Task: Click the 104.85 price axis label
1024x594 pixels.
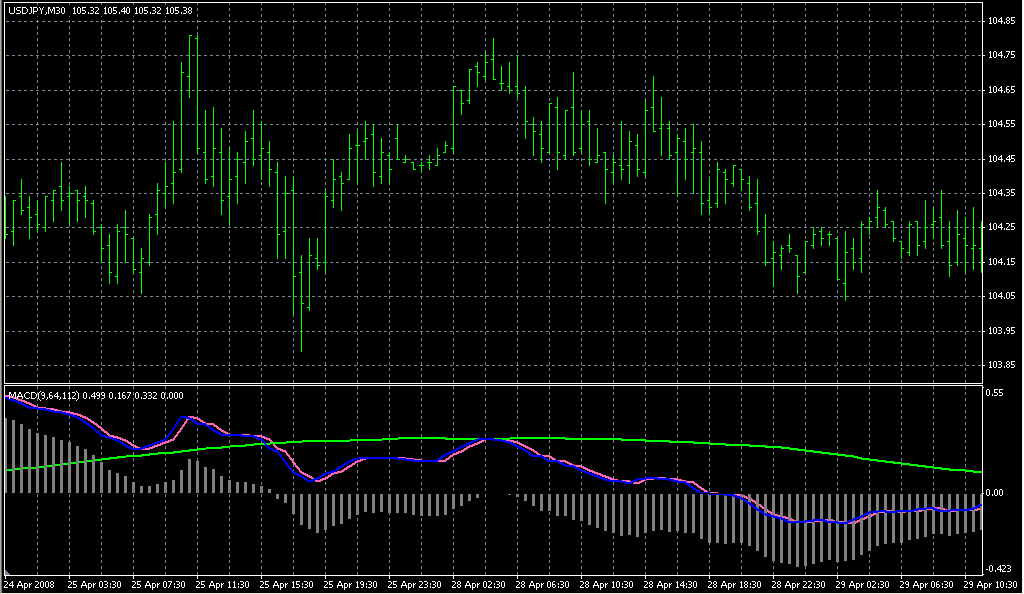Action: click(1002, 21)
